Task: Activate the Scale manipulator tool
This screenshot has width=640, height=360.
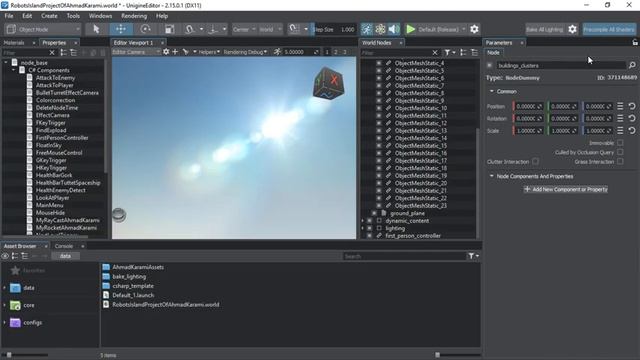Action: 169,29
